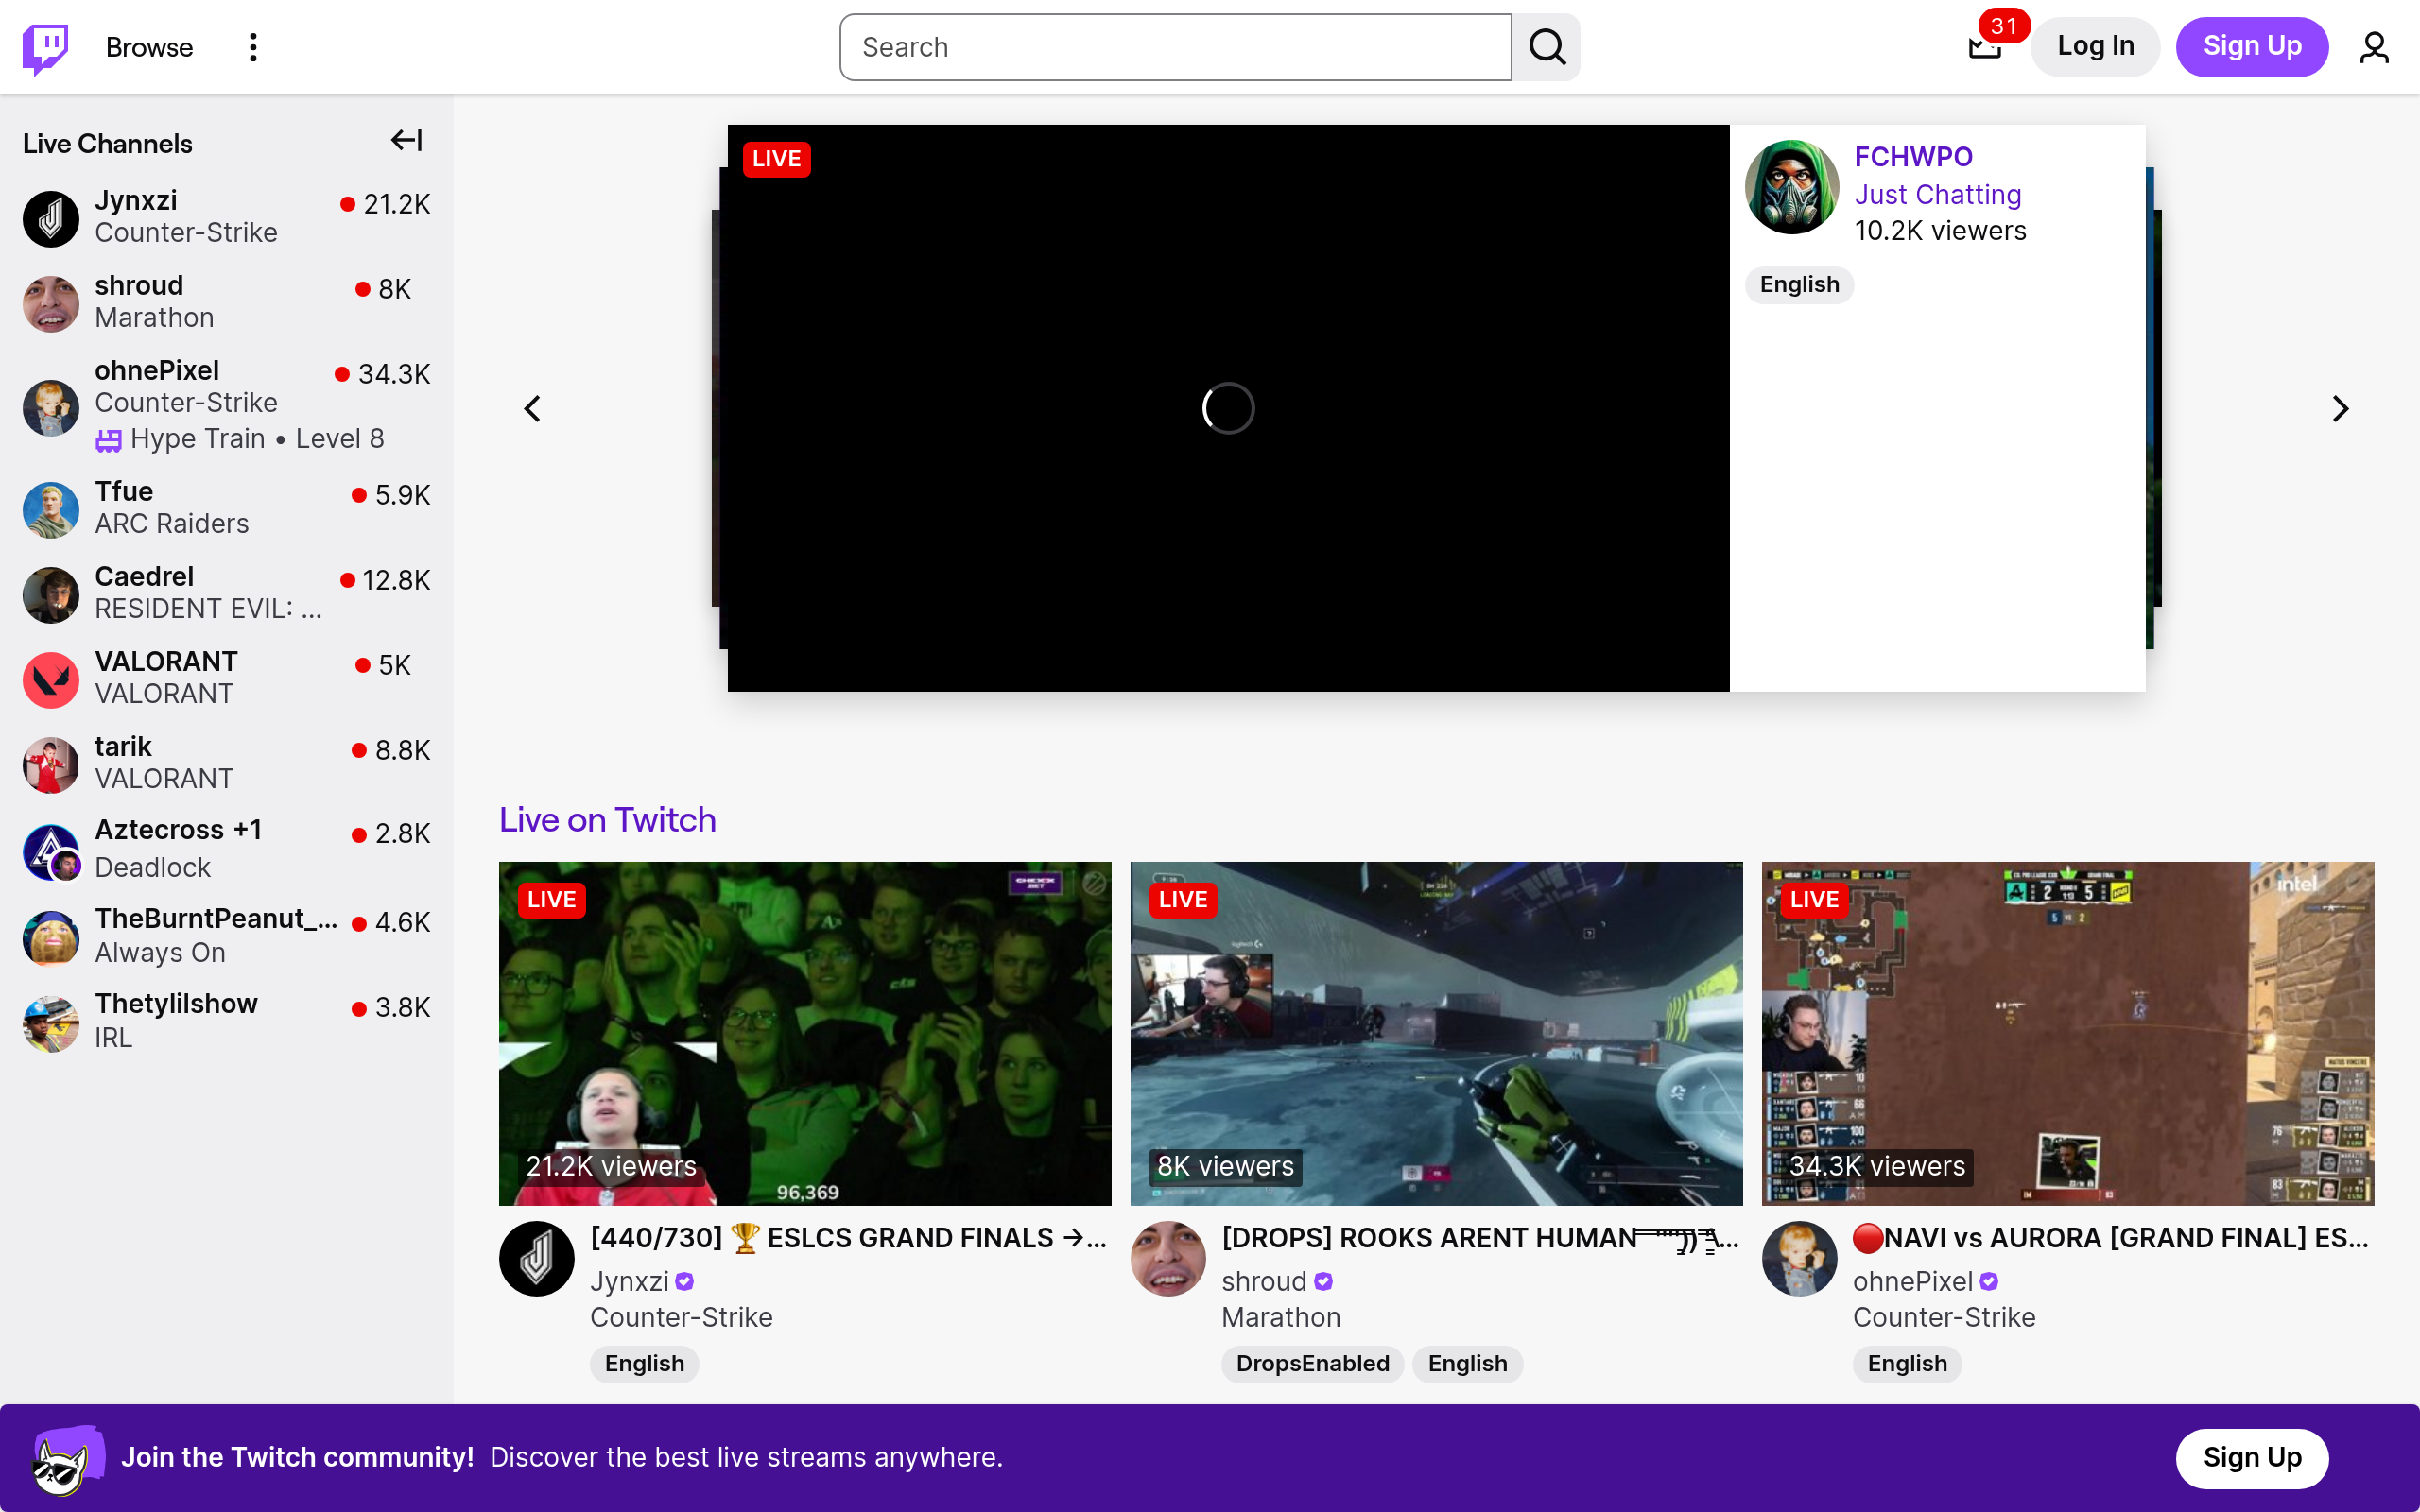
Task: Click Caedrel's avatar in the sidebar
Action: pyautogui.click(x=50, y=593)
